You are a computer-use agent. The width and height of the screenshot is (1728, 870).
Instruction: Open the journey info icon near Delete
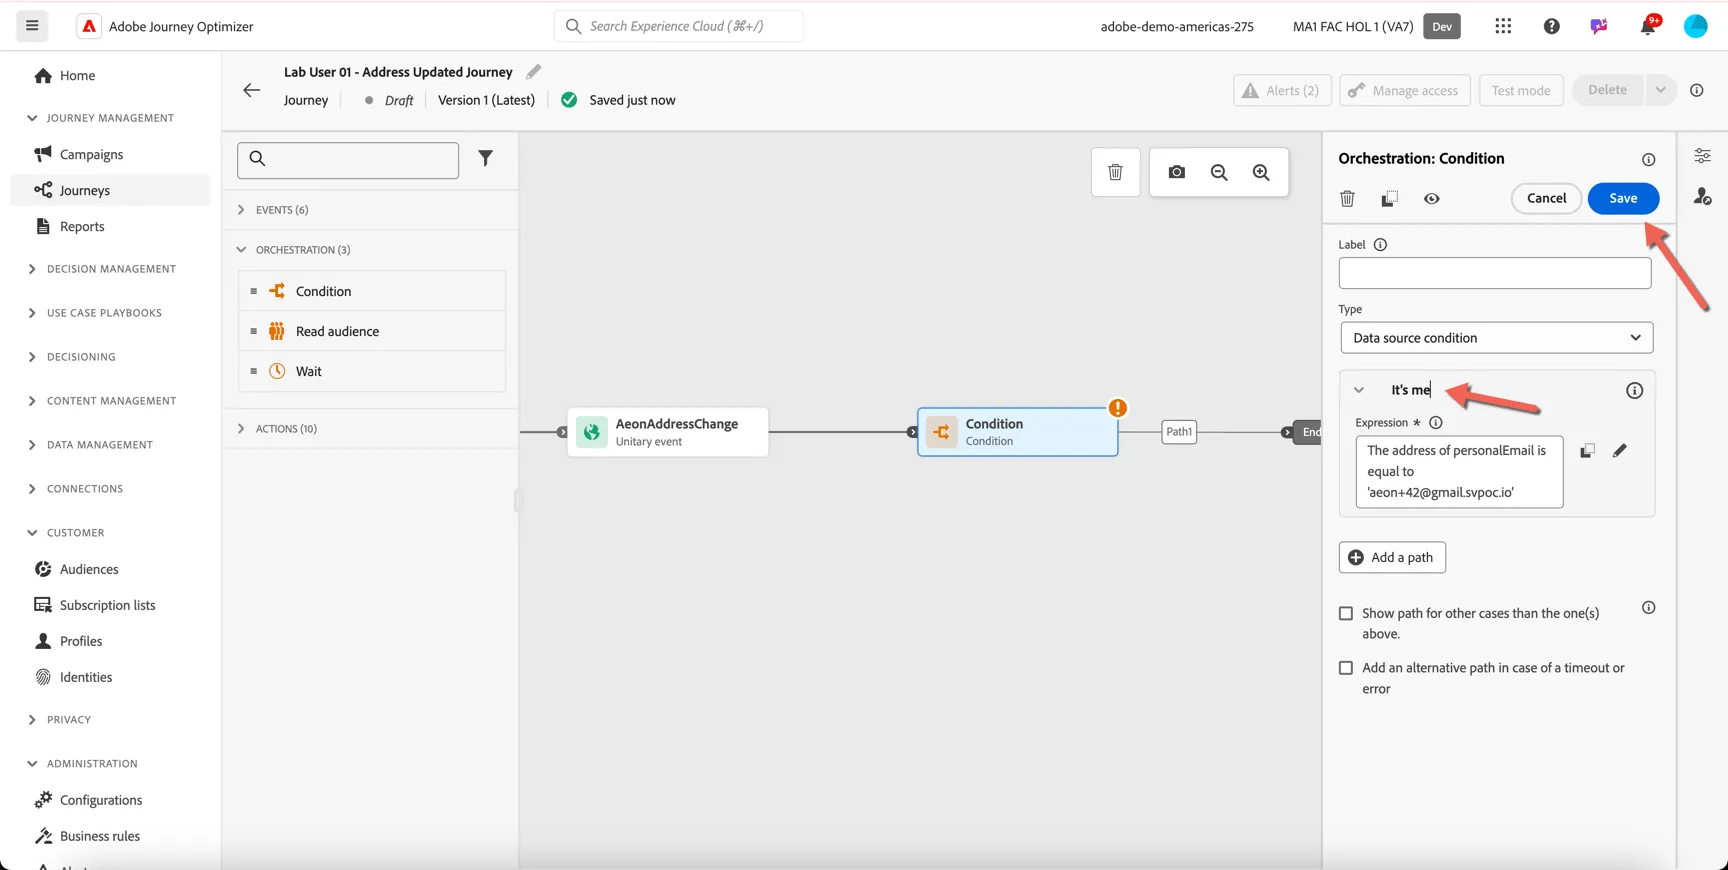[x=1697, y=90]
